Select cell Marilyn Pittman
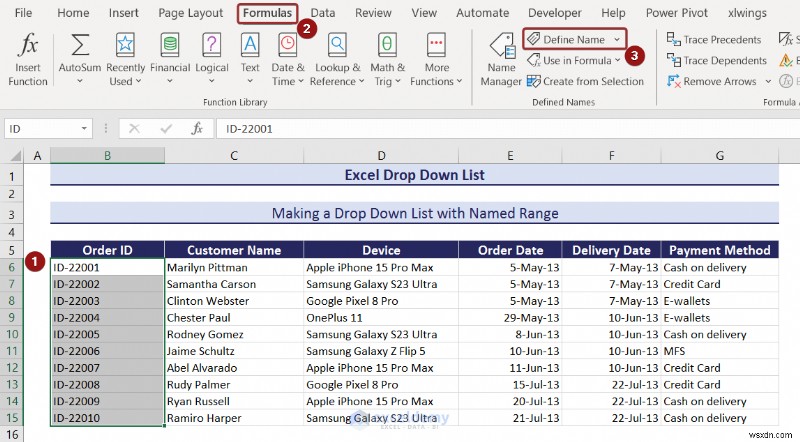The width and height of the screenshot is (800, 442). point(234,267)
